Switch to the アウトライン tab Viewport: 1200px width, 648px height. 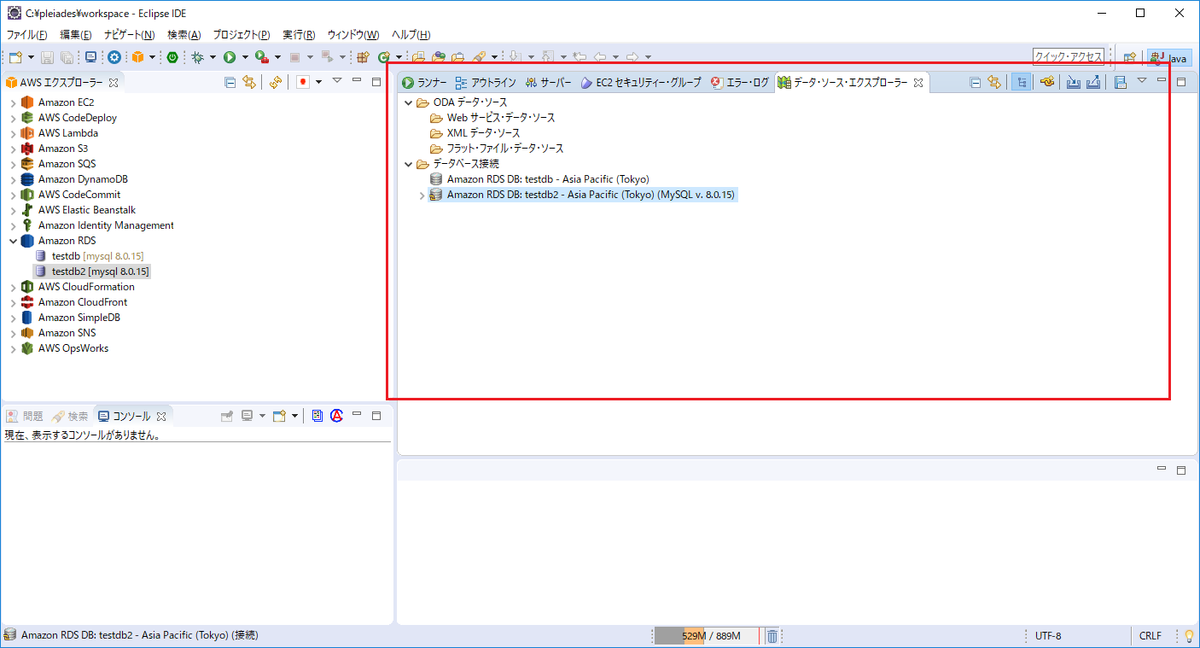pos(486,83)
